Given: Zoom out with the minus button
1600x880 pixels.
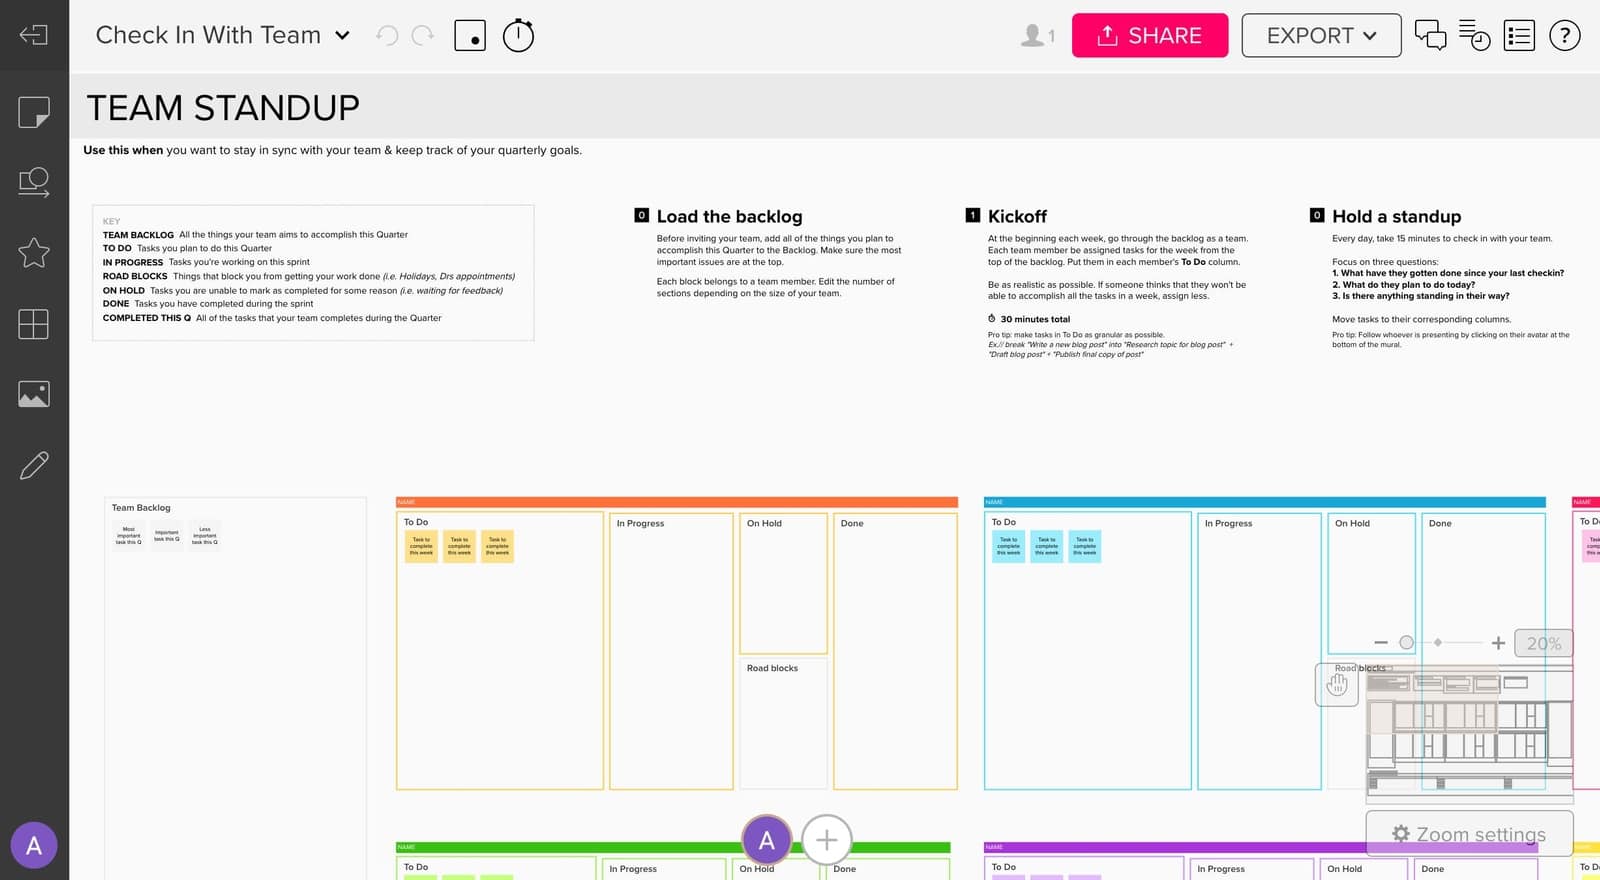Looking at the screenshot, I should coord(1381,643).
